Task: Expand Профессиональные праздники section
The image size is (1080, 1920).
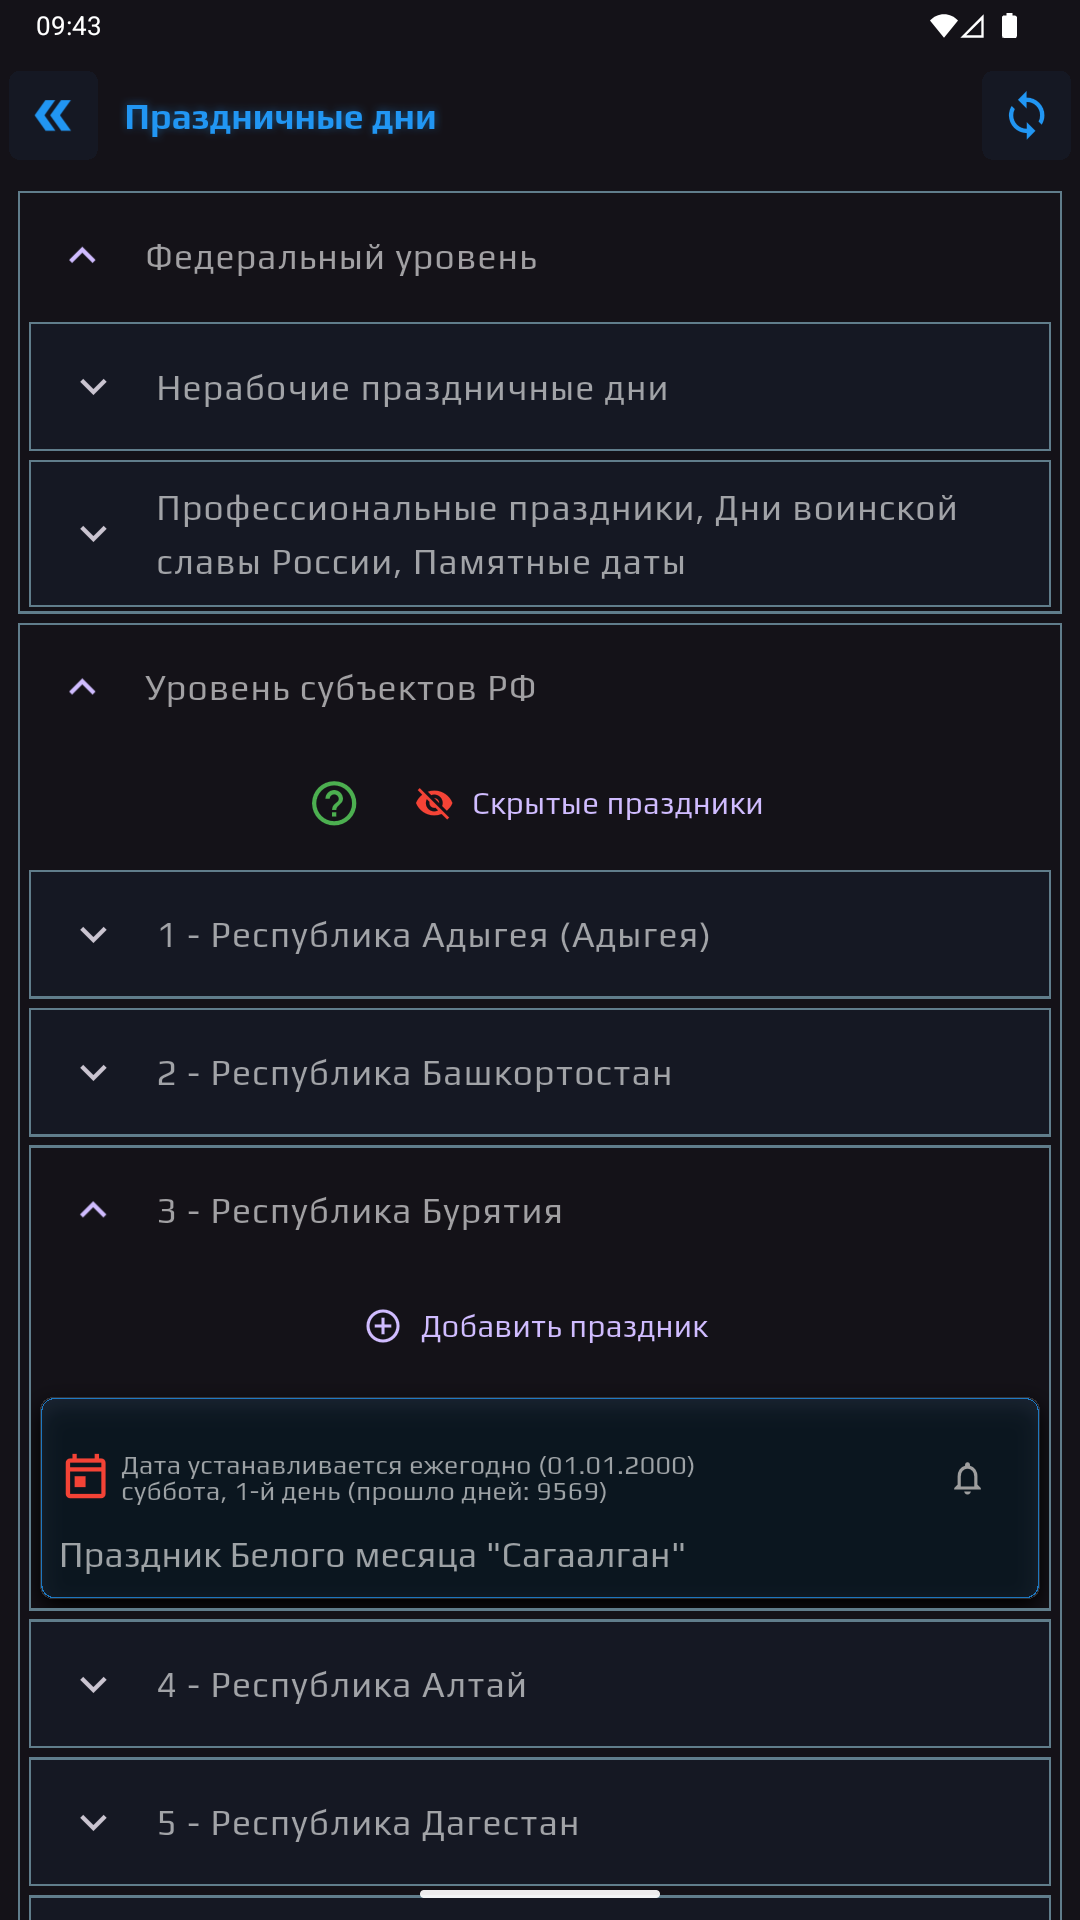Action: point(540,534)
